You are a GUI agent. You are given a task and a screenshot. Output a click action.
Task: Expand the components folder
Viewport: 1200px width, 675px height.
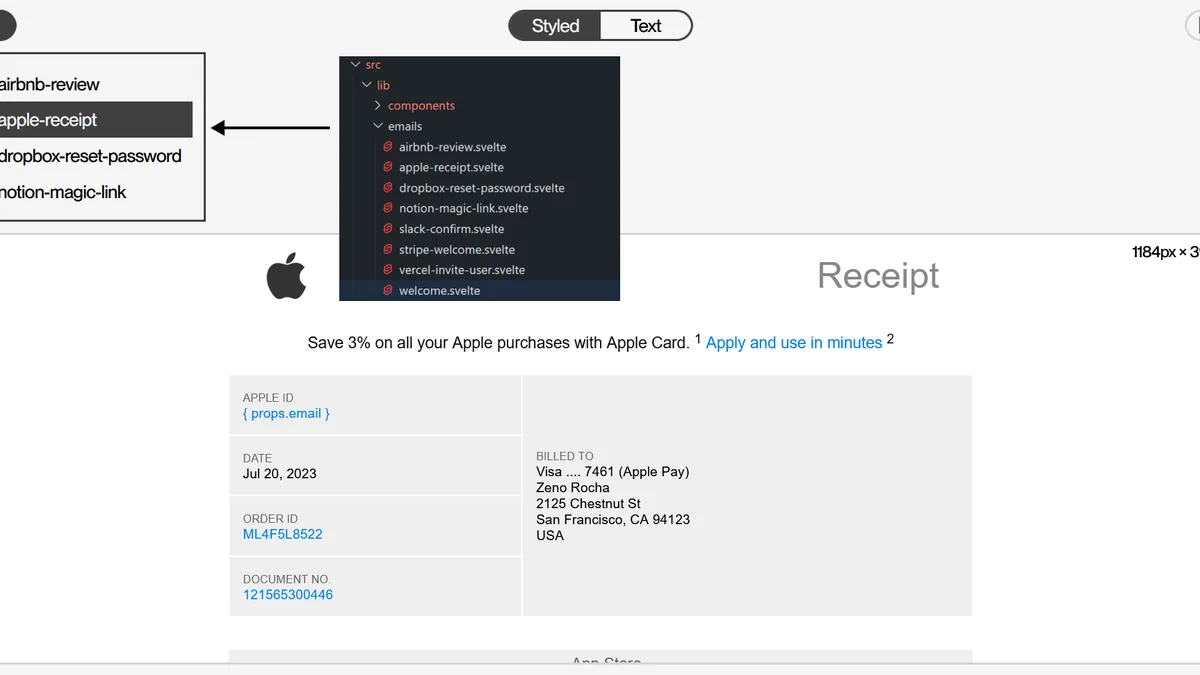pos(378,106)
